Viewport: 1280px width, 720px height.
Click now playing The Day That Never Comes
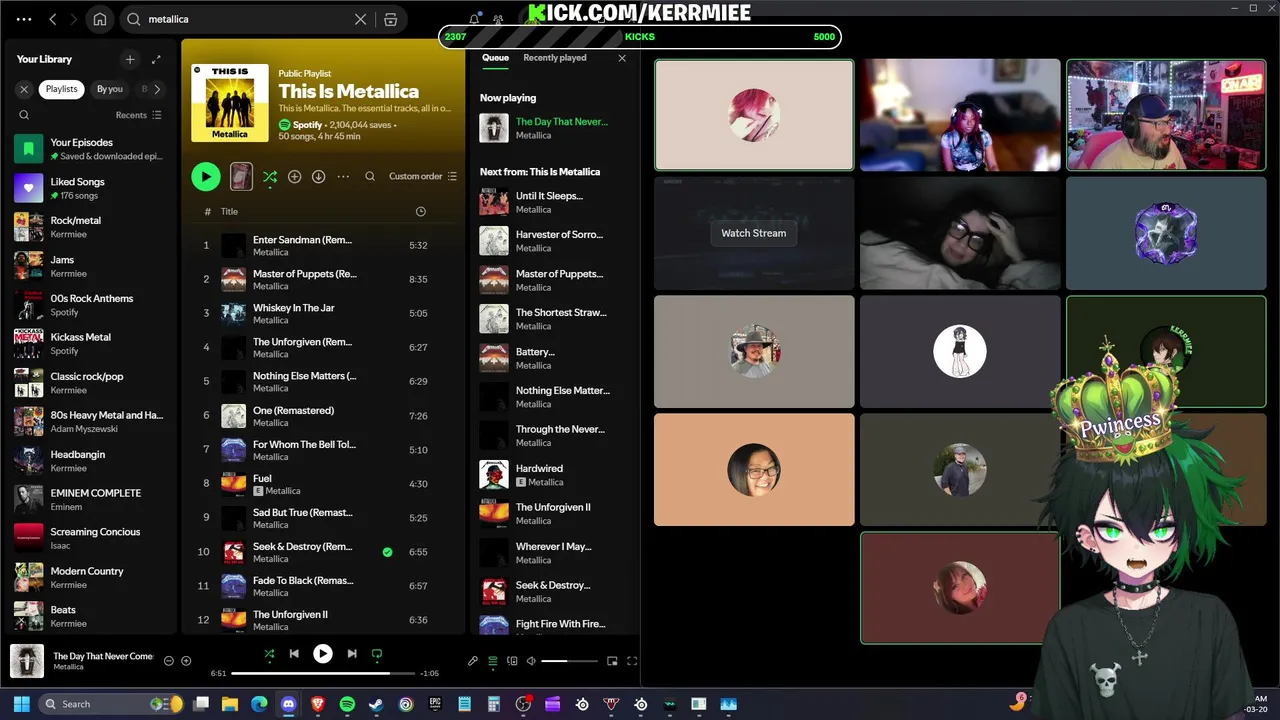[553, 128]
